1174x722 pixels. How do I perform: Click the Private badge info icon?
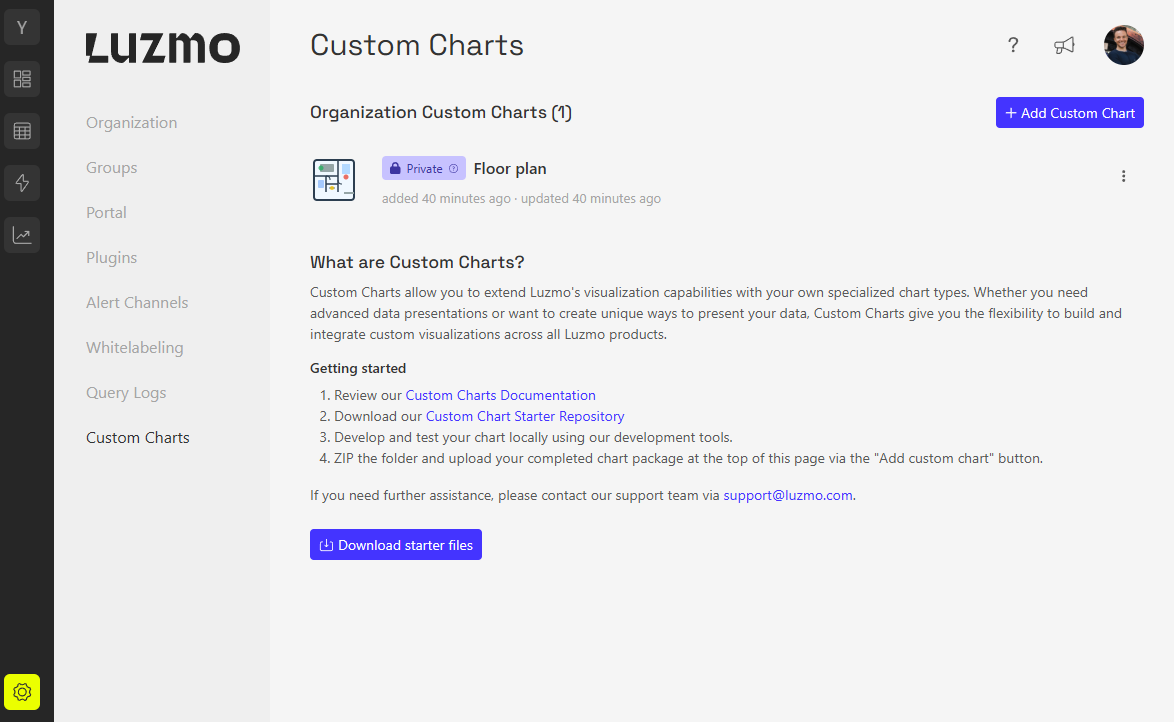point(454,169)
